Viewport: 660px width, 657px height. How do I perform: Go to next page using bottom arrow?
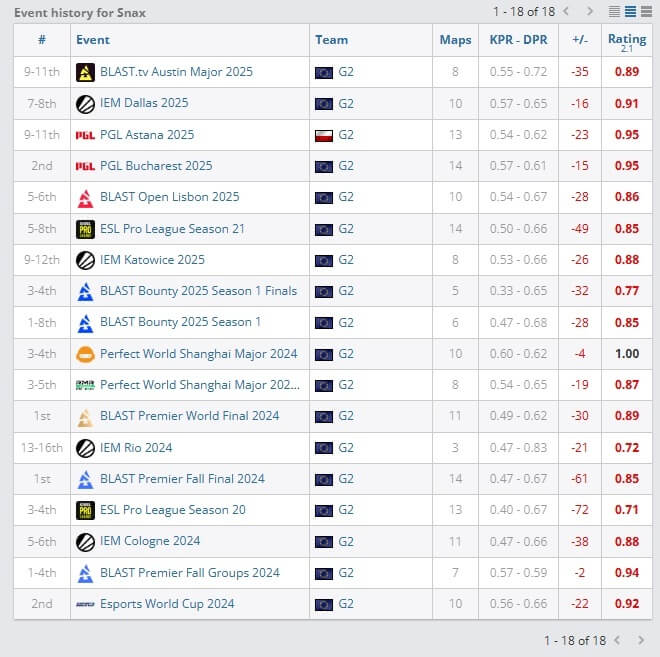coord(641,640)
